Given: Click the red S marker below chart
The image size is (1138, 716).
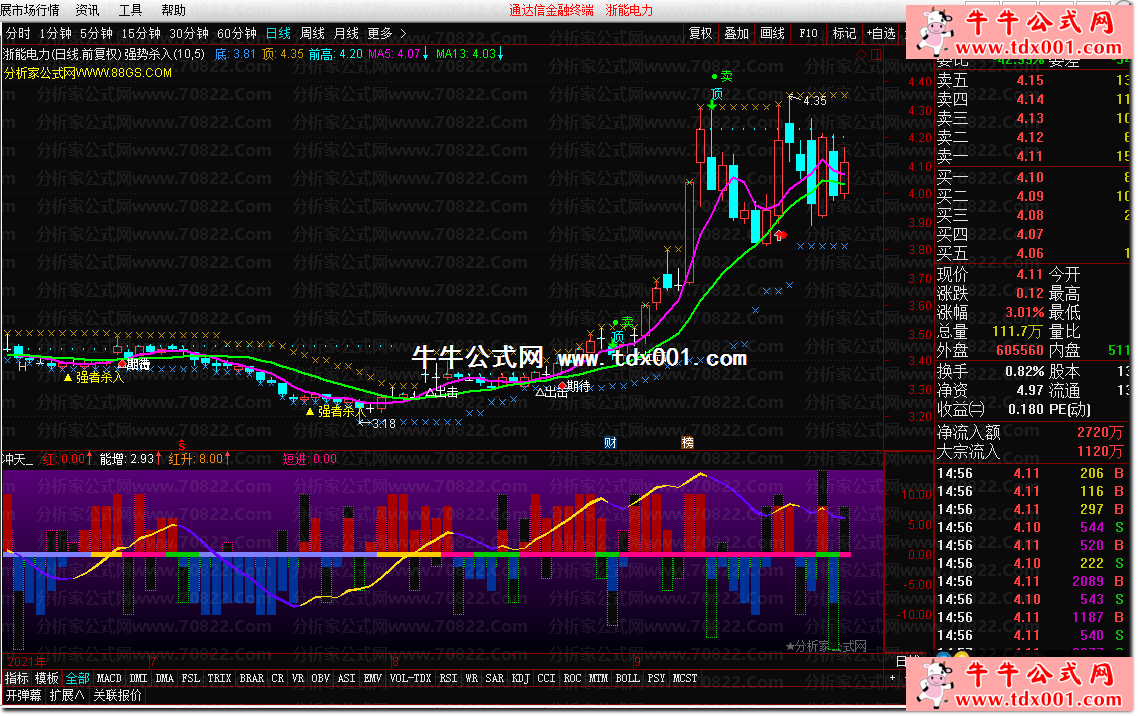Looking at the screenshot, I should 181,445.
